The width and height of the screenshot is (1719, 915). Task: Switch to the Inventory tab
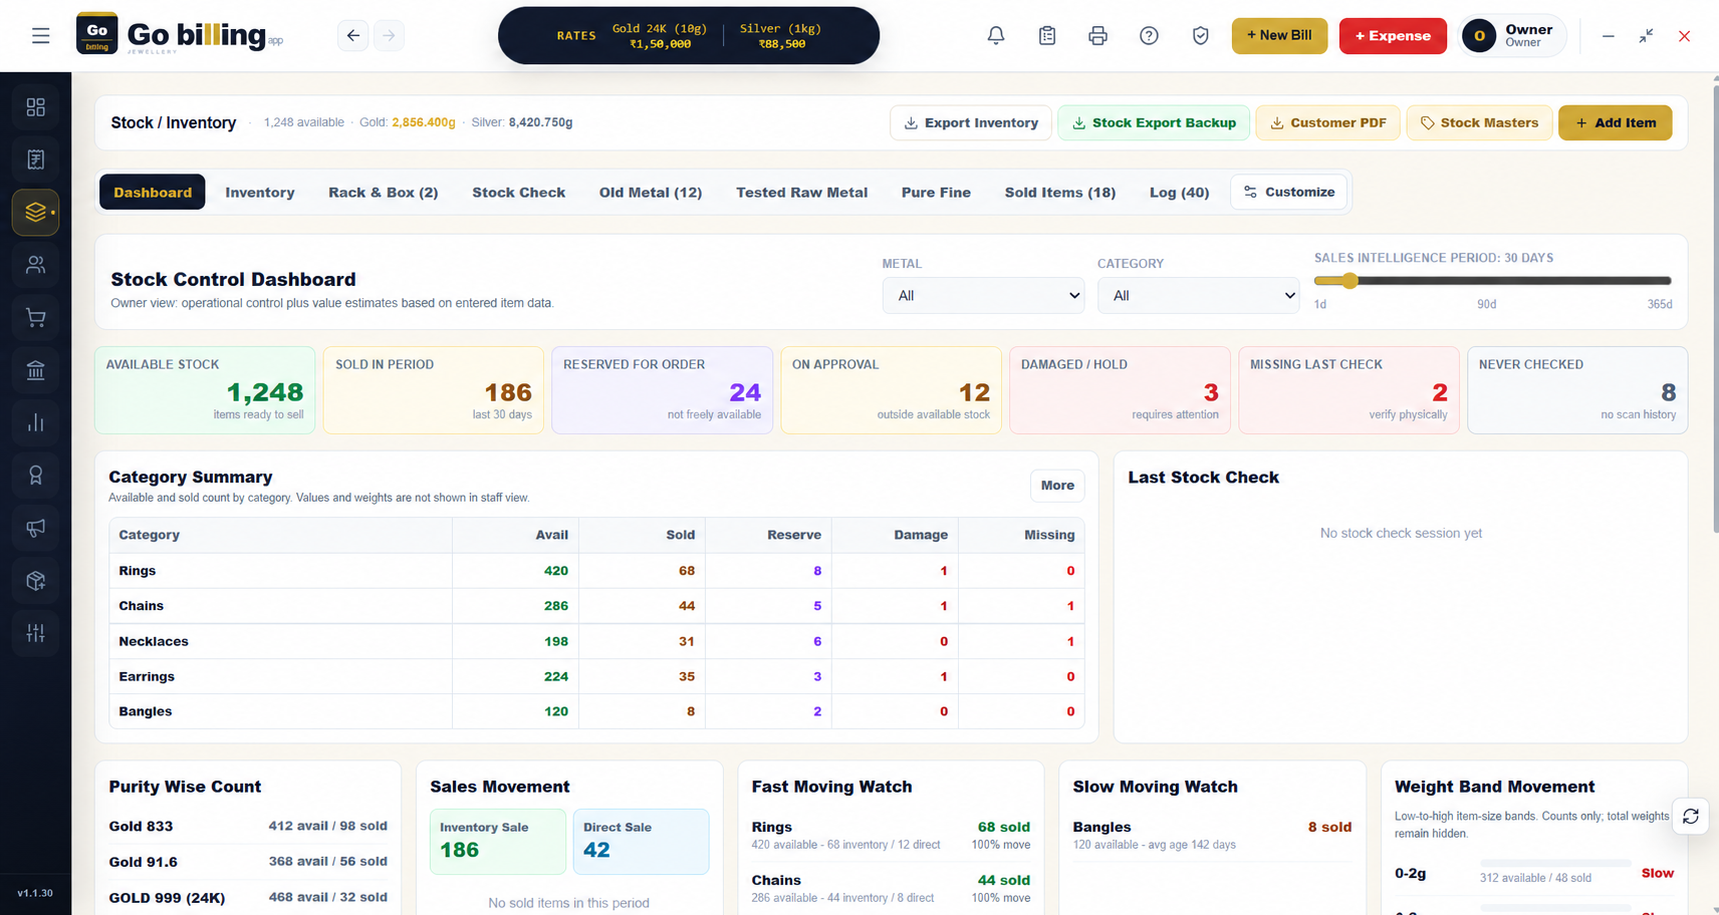260,192
